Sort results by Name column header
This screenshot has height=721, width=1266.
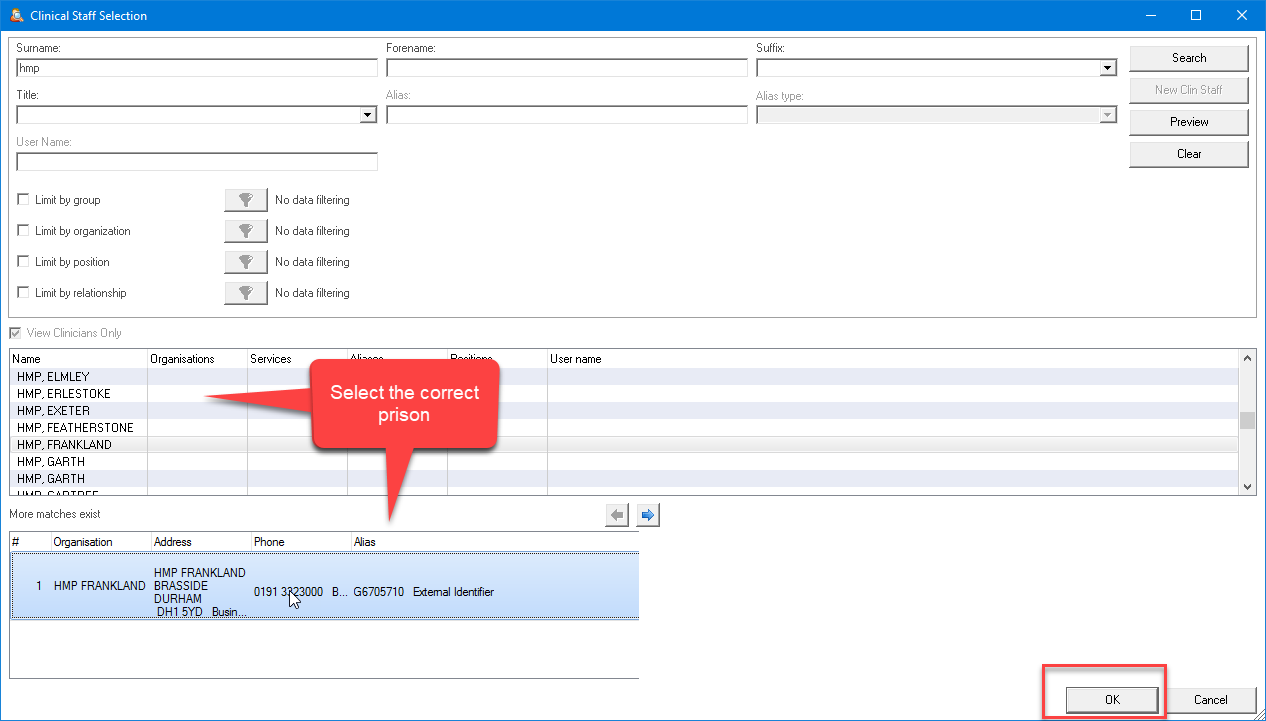tap(79, 359)
